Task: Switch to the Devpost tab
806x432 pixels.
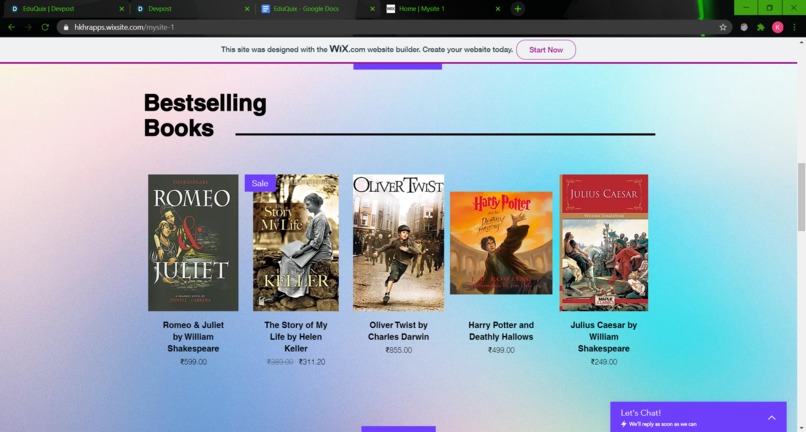Action: (x=190, y=9)
